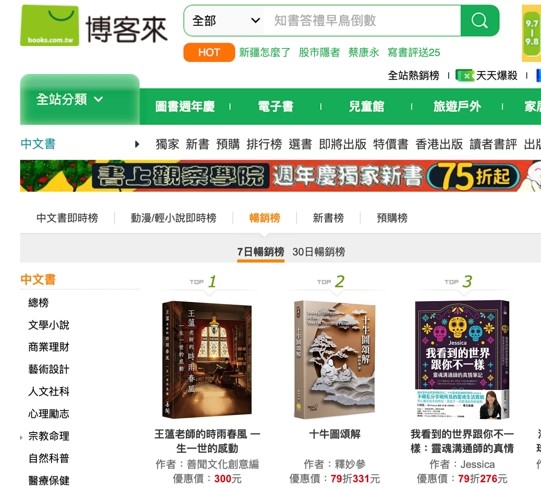Screen dimensions: 541x490
Task: Click the orange HOT badge
Action: click(x=209, y=52)
